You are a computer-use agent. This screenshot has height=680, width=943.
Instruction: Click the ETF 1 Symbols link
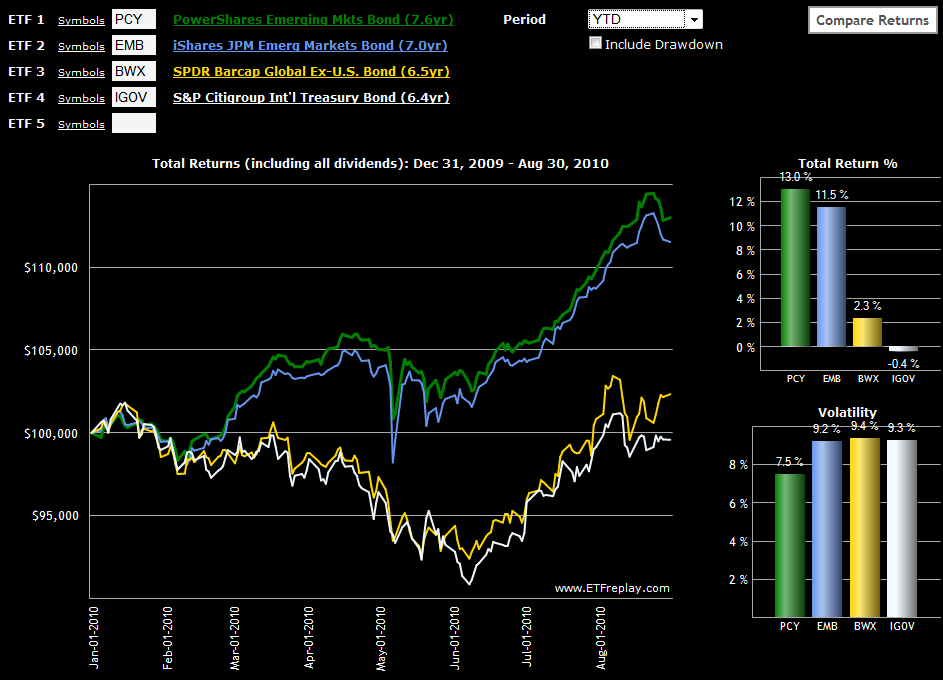[81, 20]
